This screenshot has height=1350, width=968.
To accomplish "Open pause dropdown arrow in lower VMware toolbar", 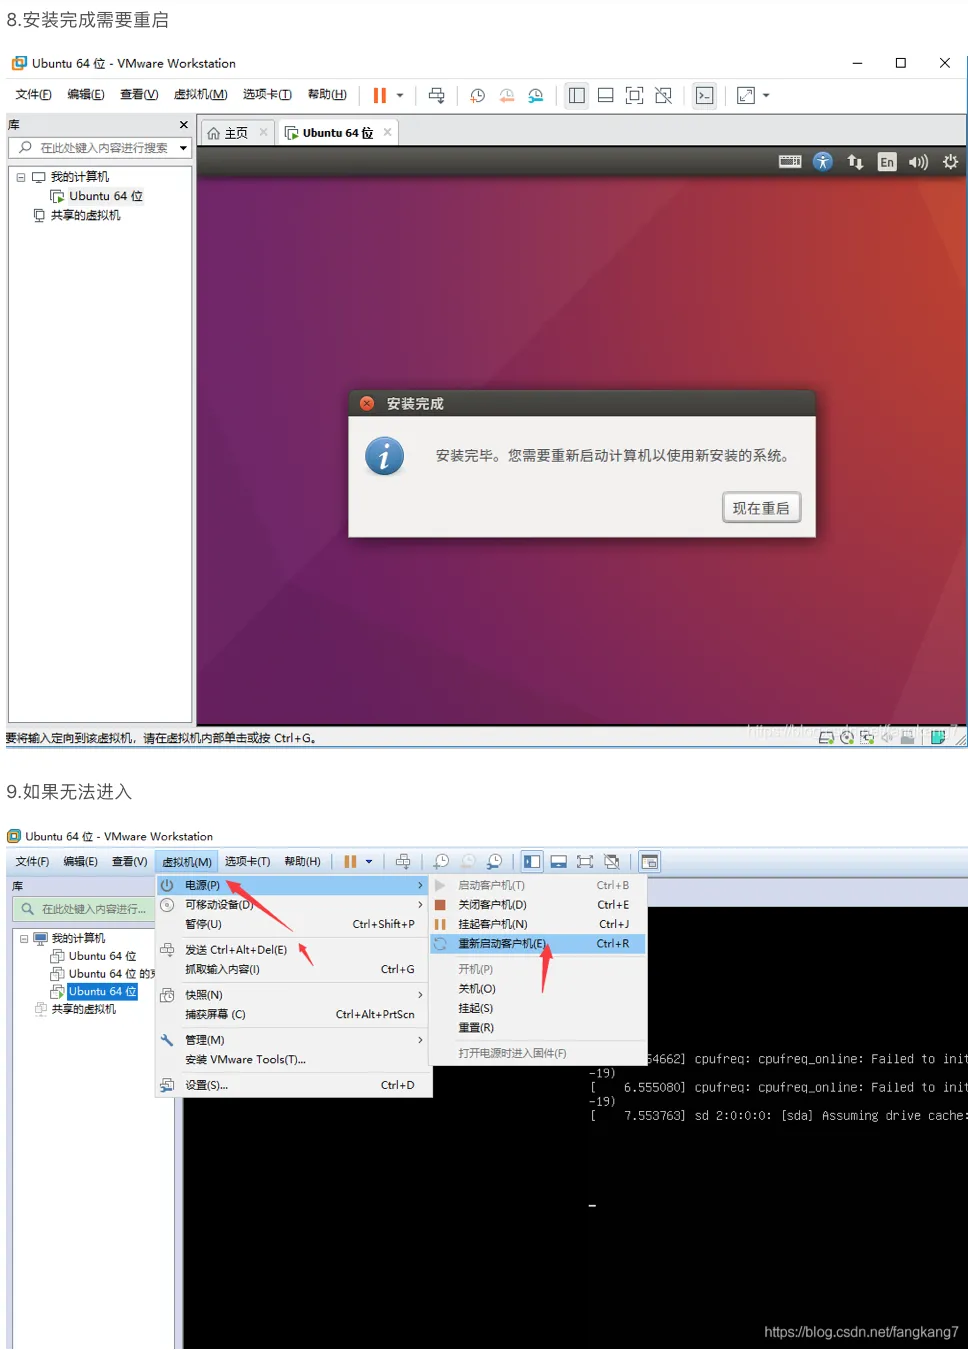I will pyautogui.click(x=369, y=862).
